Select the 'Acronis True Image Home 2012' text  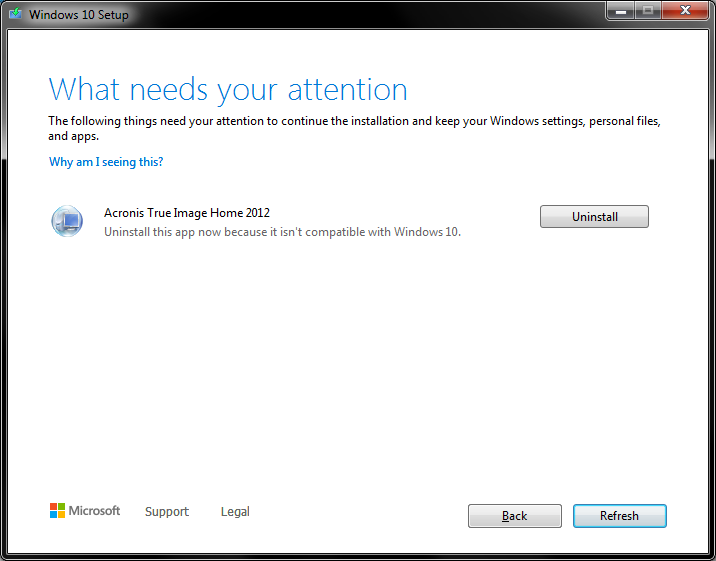187,213
